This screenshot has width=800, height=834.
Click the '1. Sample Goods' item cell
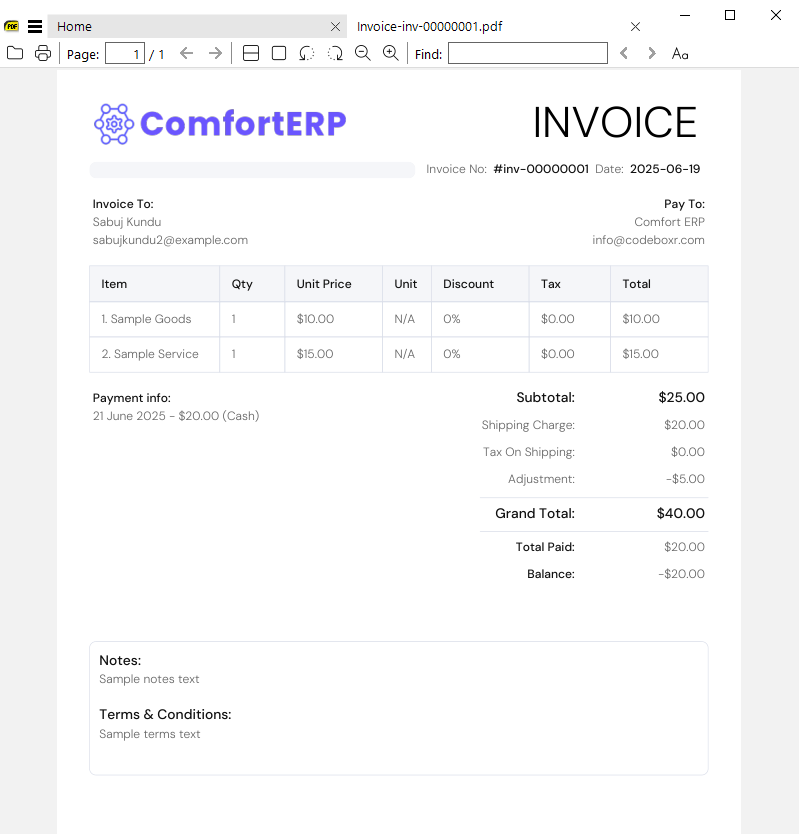click(154, 319)
